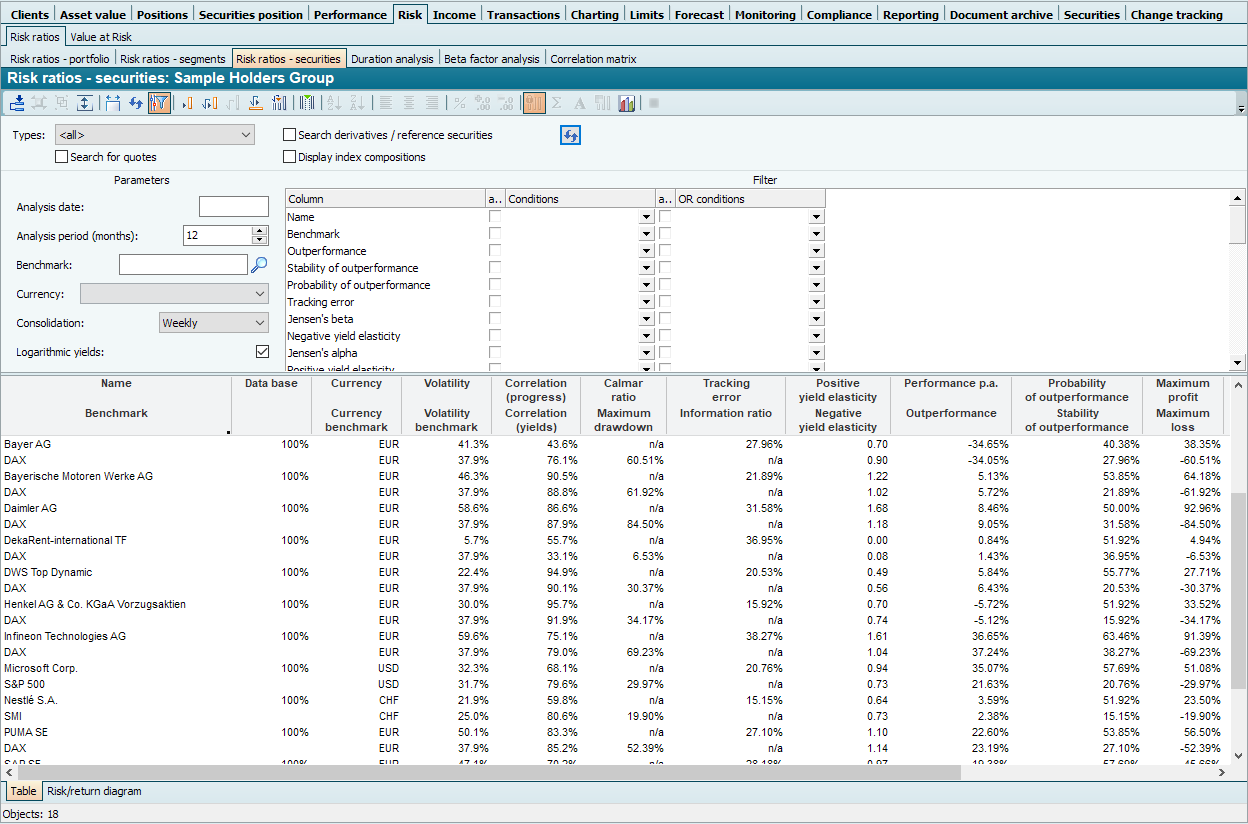Image resolution: width=1248 pixels, height=824 pixels.
Task: Open the Types dropdown showing <all>
Action: pyautogui.click(x=154, y=135)
